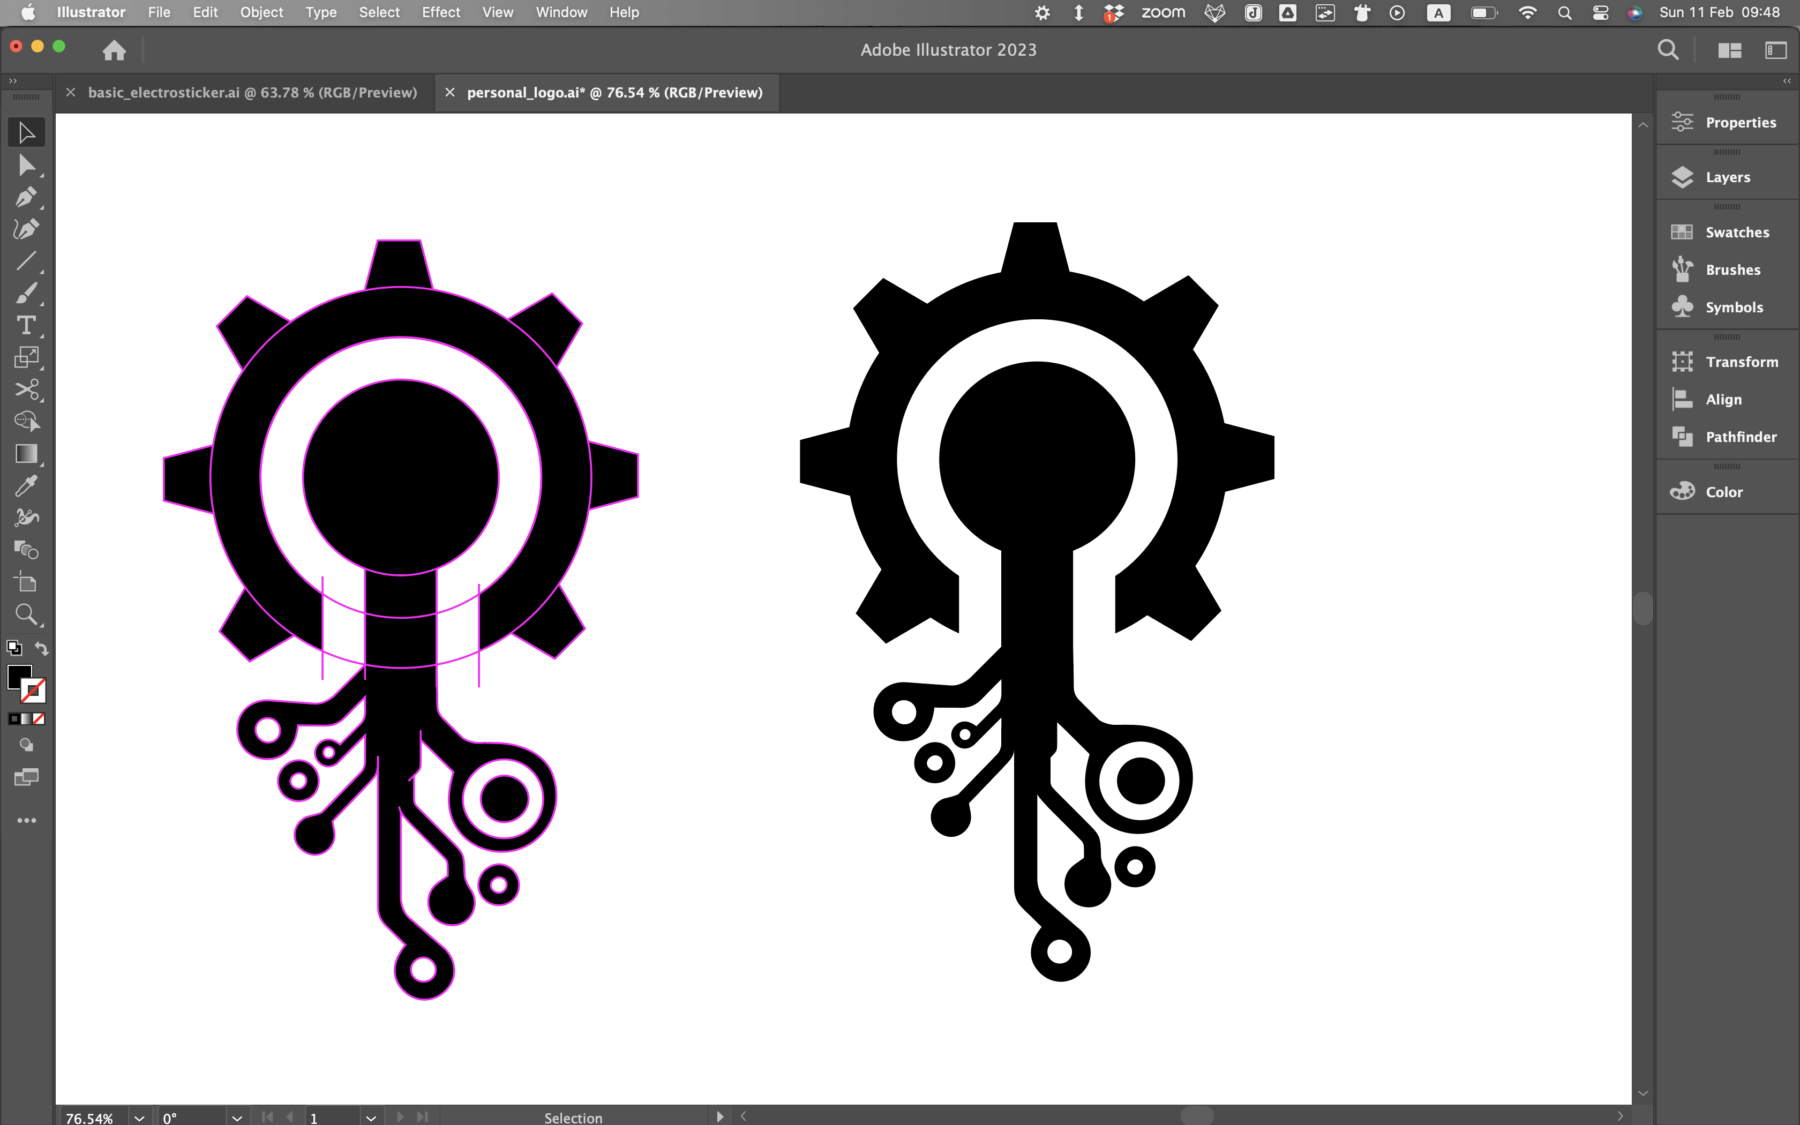Click the black Fill color box
1800x1125 pixels.
pos(17,677)
